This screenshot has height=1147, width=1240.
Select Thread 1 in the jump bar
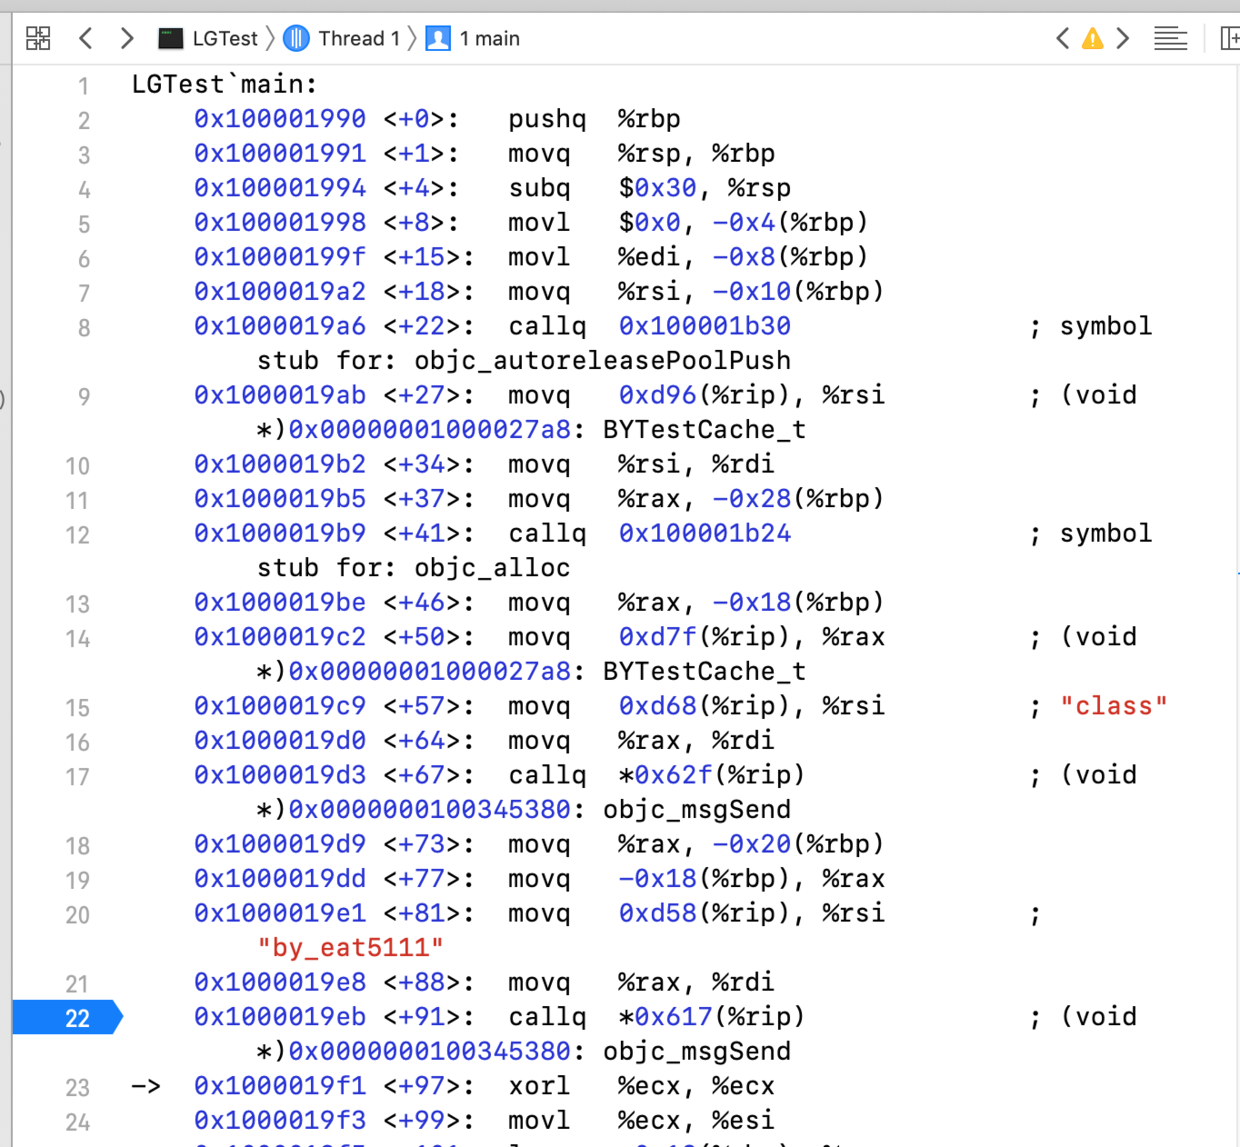pos(359,39)
